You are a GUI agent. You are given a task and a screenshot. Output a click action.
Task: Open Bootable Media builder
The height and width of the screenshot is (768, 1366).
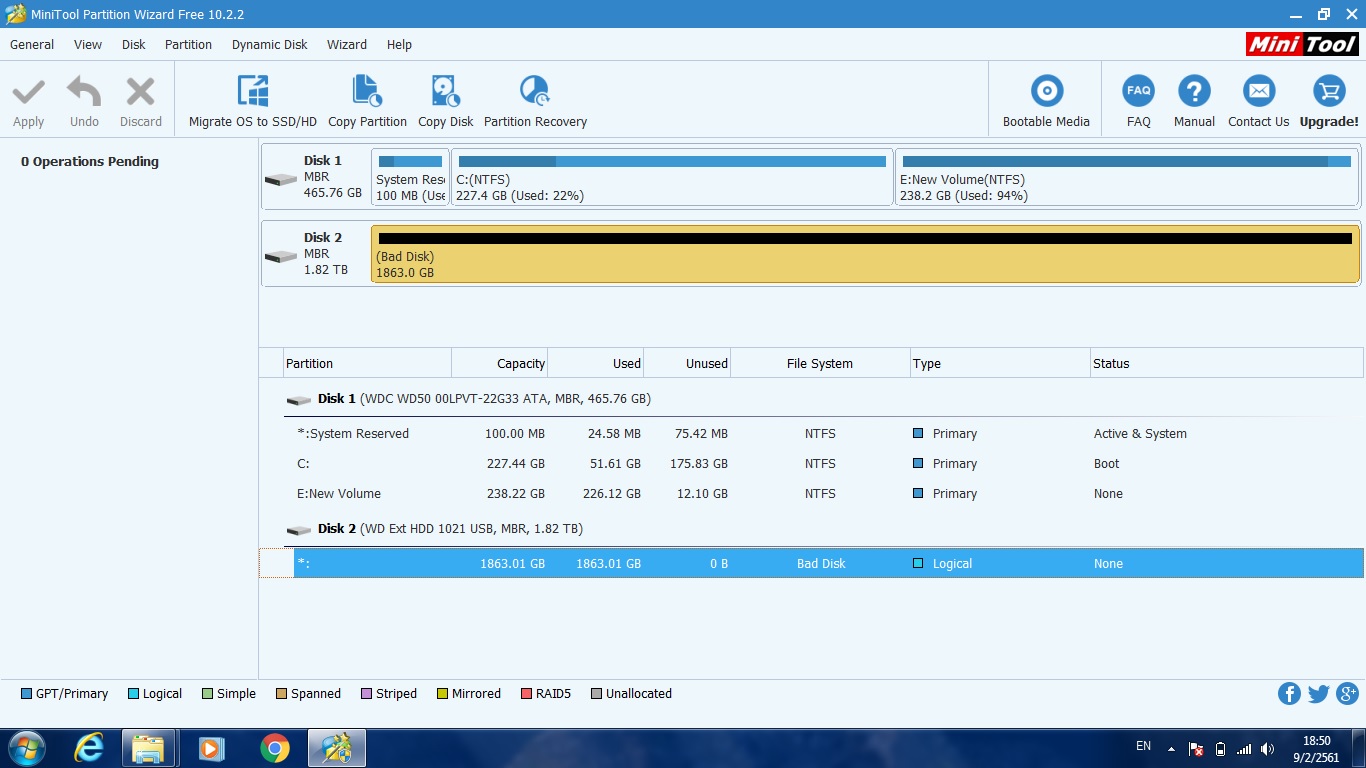tap(1046, 101)
